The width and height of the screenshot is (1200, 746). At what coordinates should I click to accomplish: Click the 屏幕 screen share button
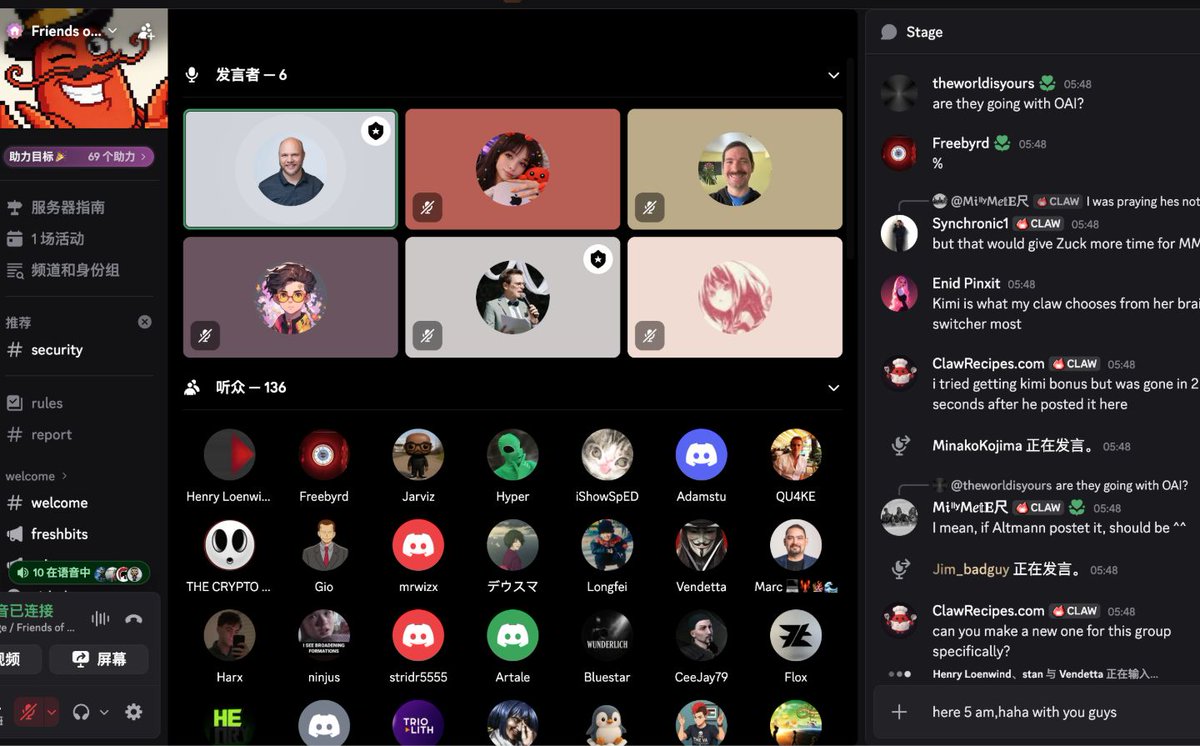(x=100, y=659)
